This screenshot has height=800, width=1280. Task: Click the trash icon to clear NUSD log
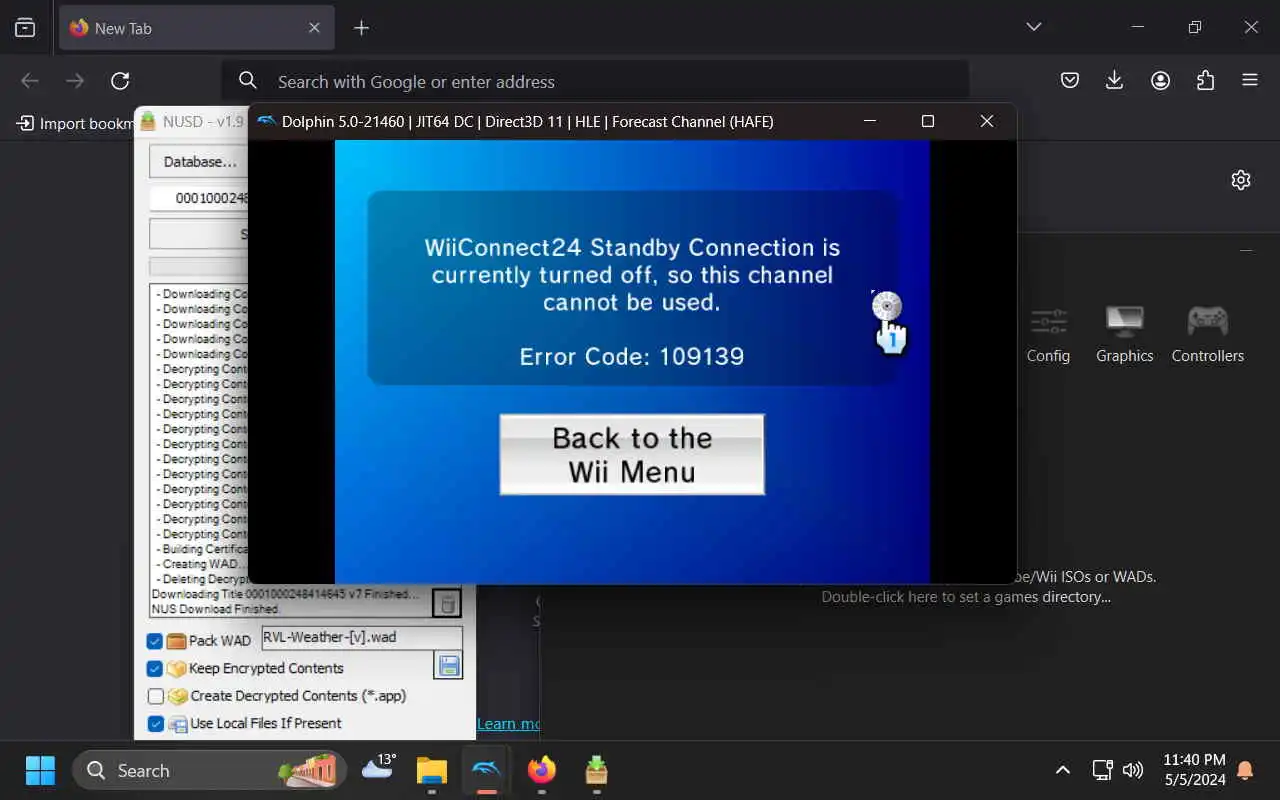pos(448,603)
